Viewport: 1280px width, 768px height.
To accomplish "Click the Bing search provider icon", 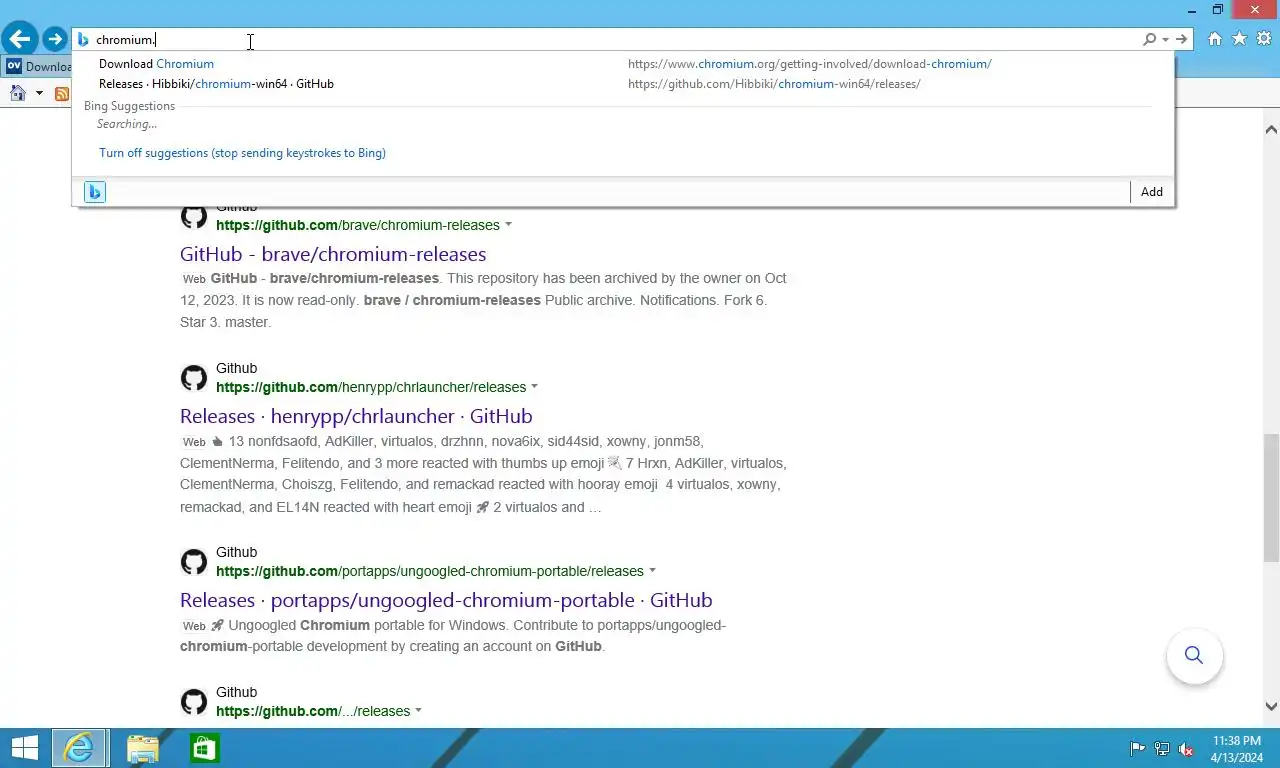I will click(95, 192).
